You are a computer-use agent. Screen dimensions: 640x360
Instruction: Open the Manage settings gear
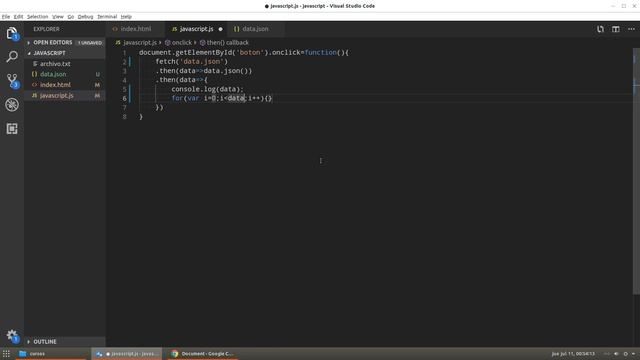pyautogui.click(x=12, y=336)
